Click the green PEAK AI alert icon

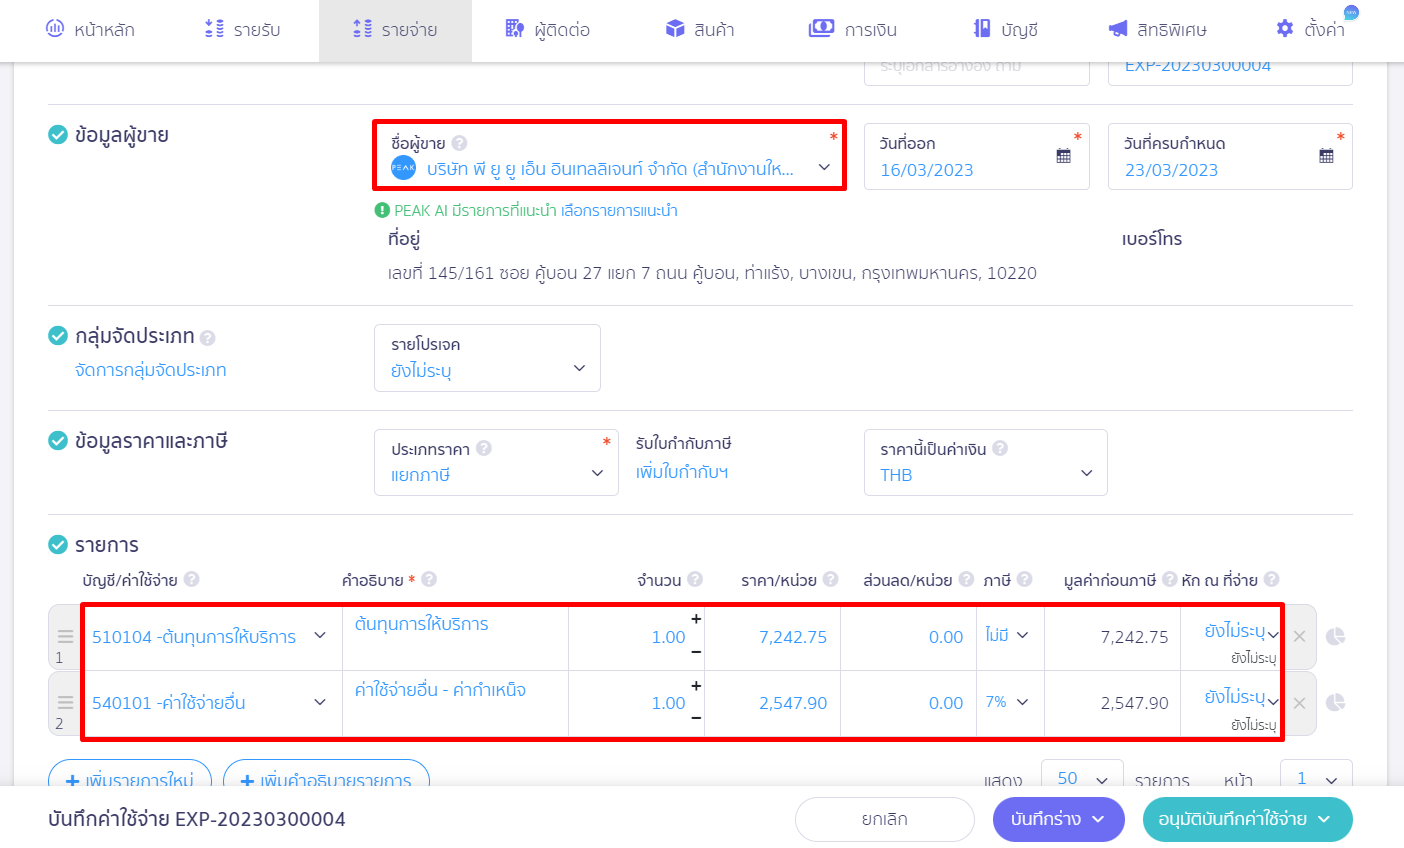[x=382, y=210]
